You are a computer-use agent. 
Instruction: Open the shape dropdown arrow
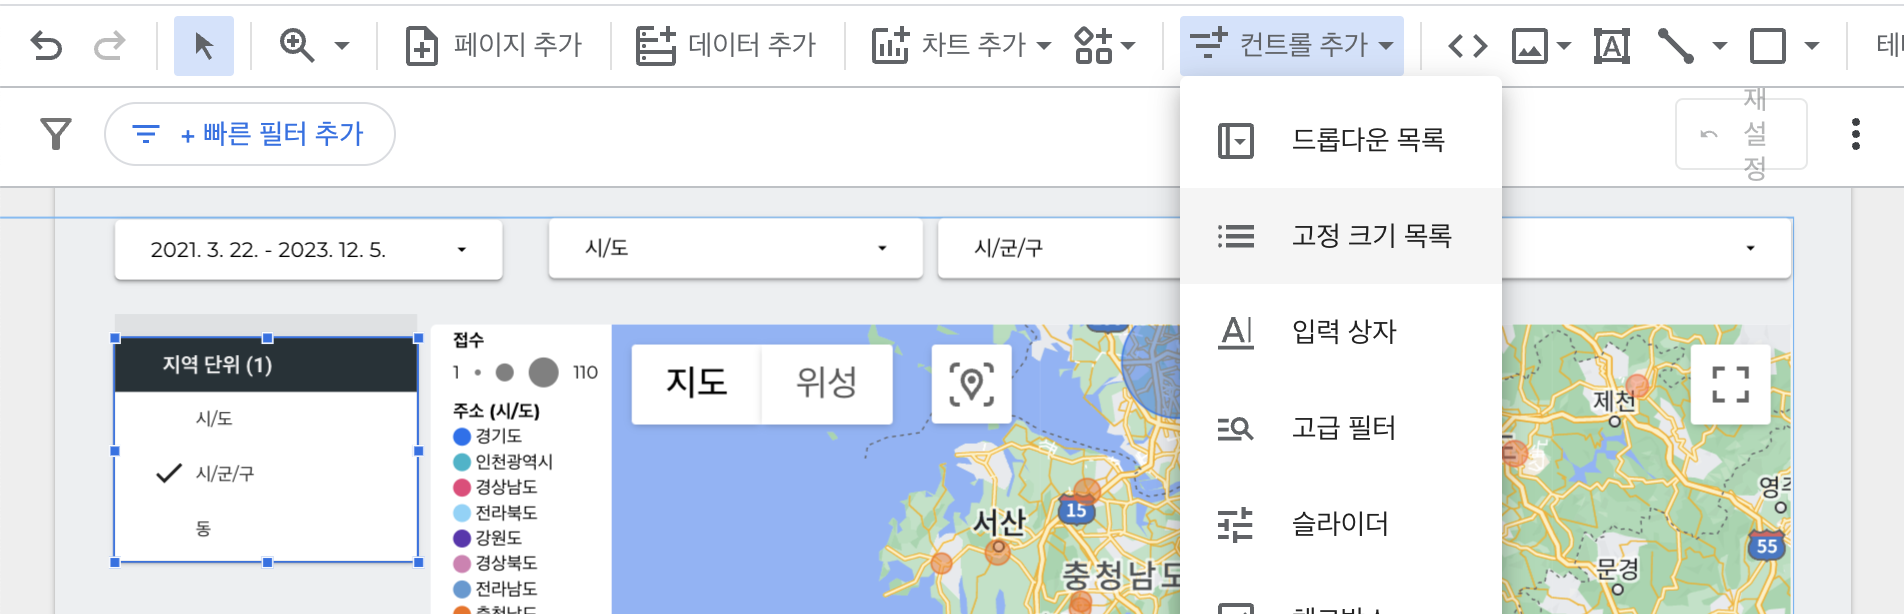click(1811, 46)
